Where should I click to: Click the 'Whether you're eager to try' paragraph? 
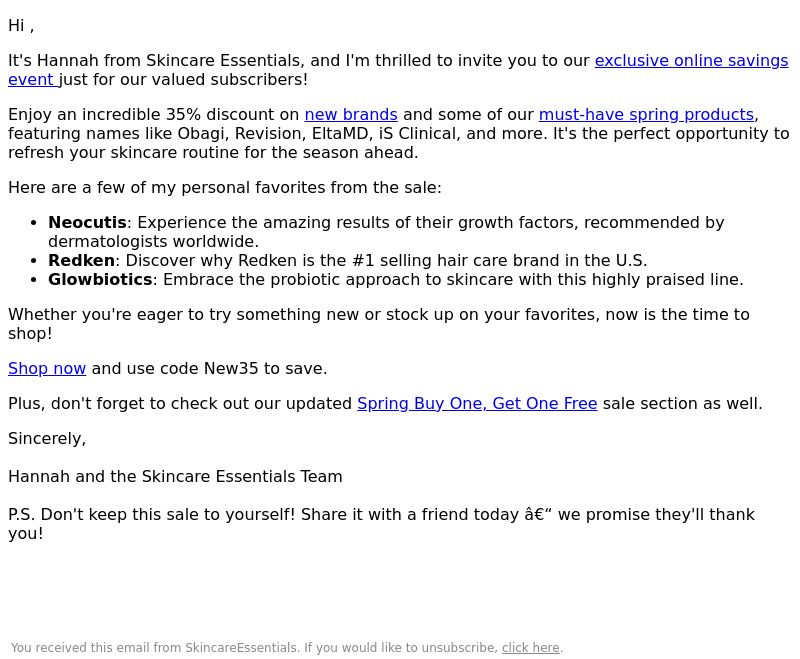coord(379,324)
